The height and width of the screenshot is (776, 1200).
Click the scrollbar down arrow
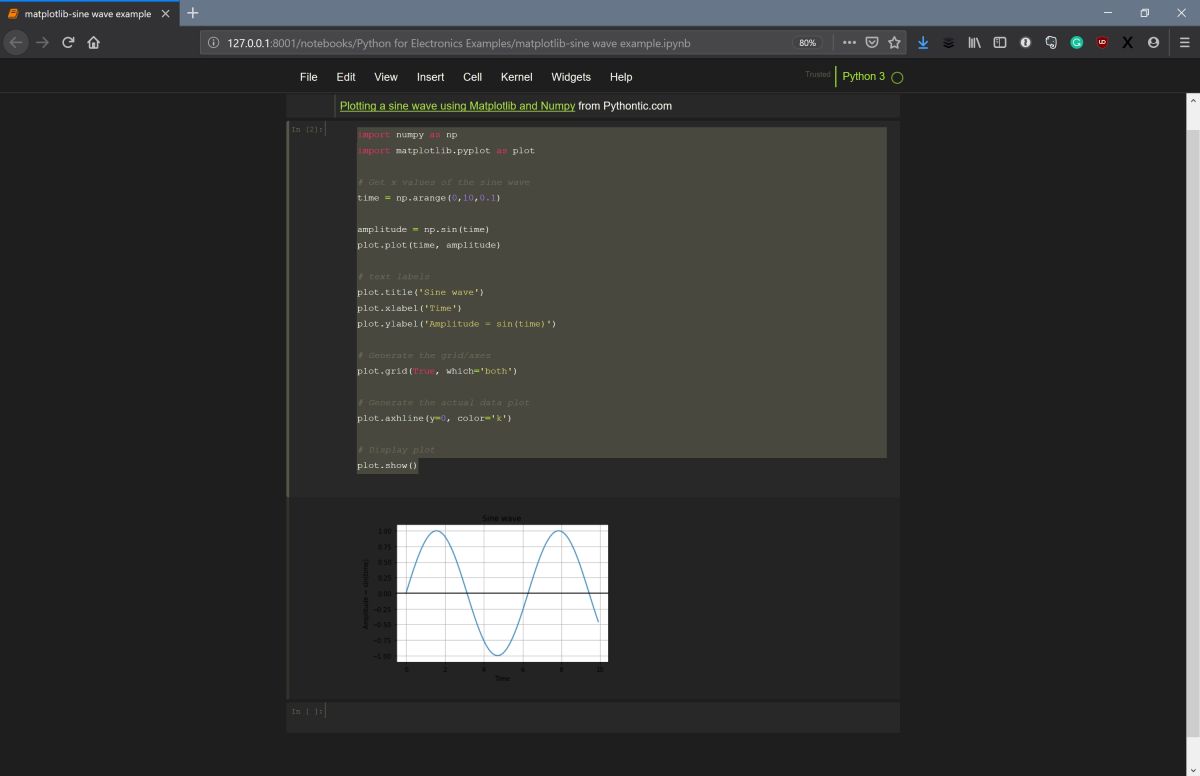point(1192,769)
